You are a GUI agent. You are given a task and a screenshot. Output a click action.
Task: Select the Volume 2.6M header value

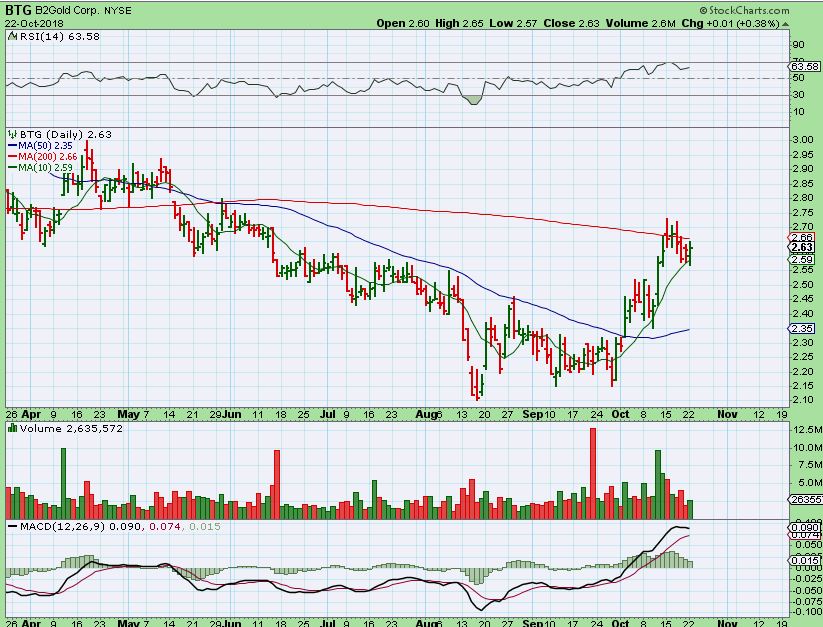click(641, 24)
